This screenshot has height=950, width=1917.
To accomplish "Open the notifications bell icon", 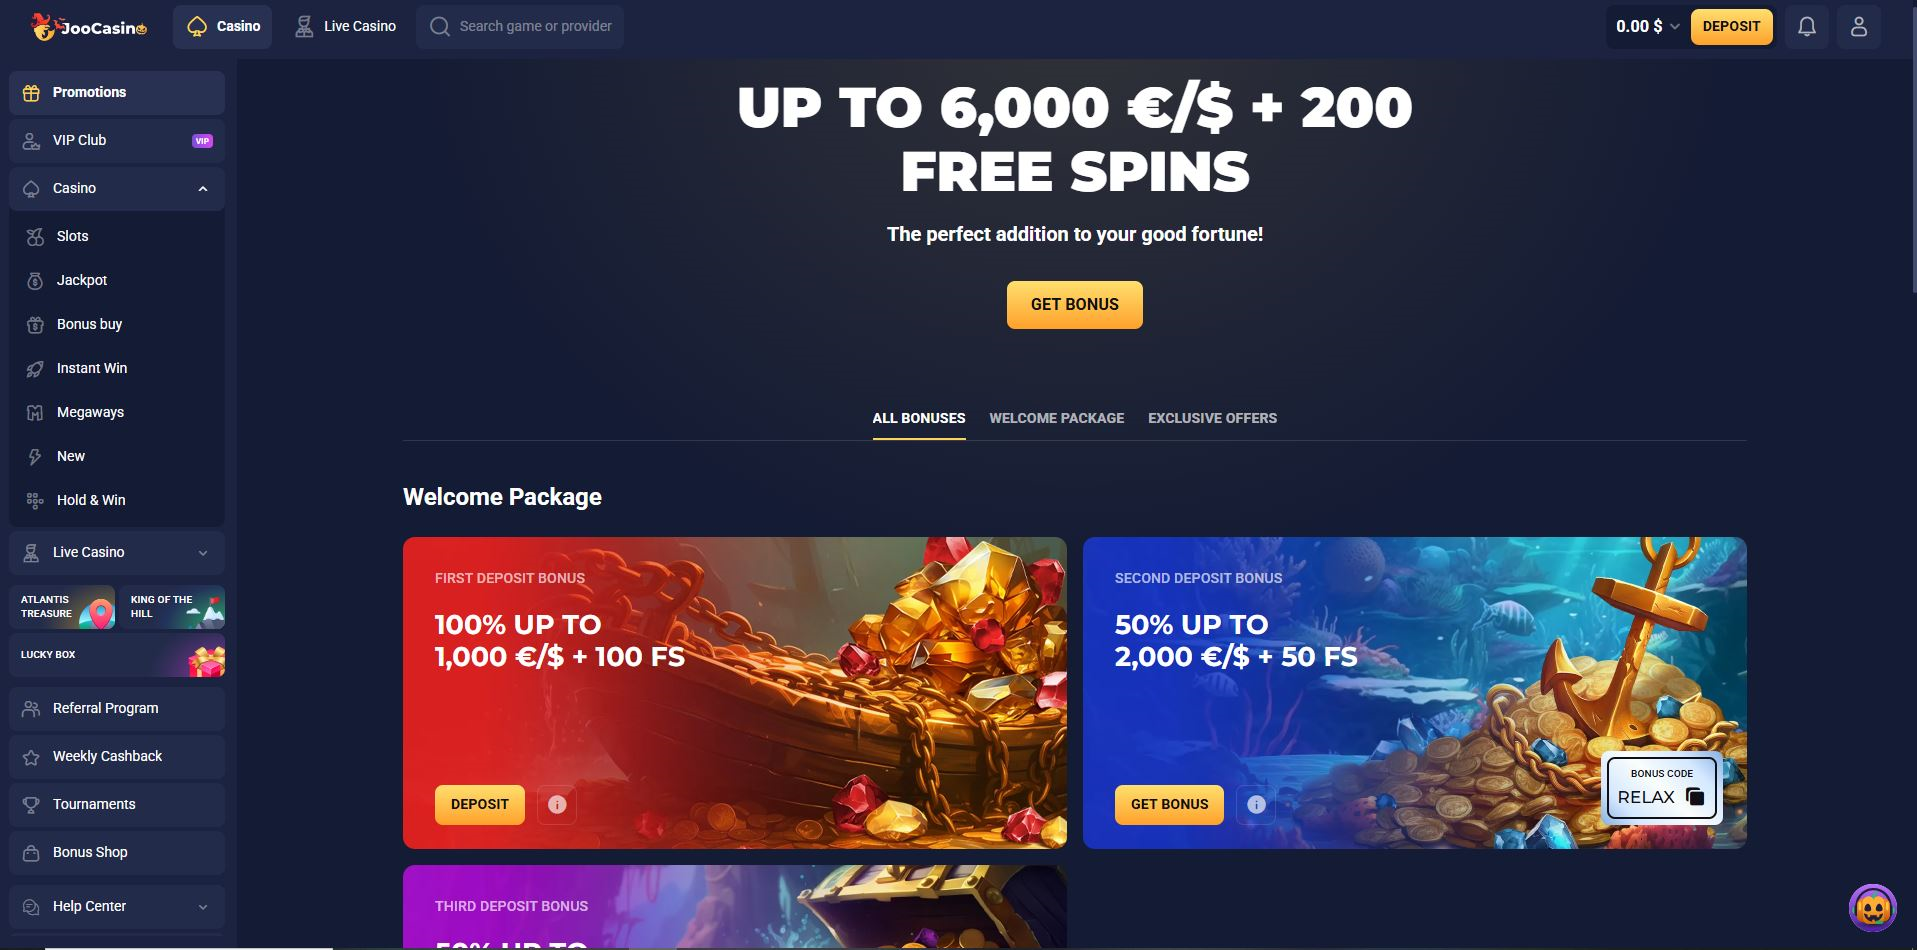I will pos(1806,27).
